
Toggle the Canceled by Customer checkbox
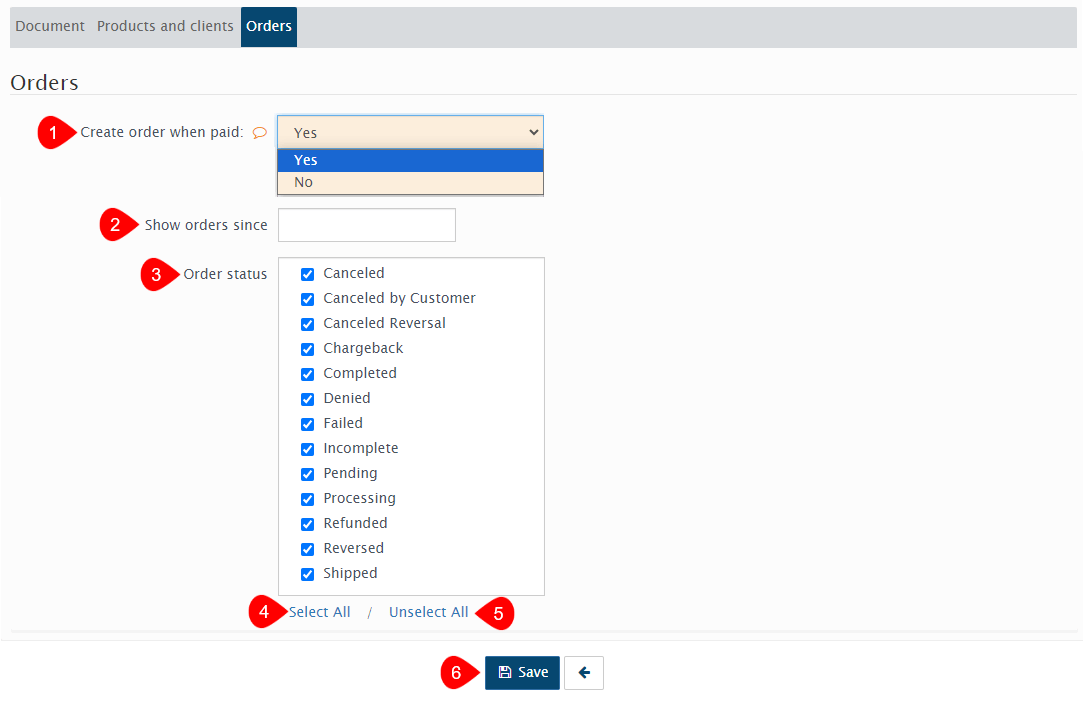tap(308, 299)
